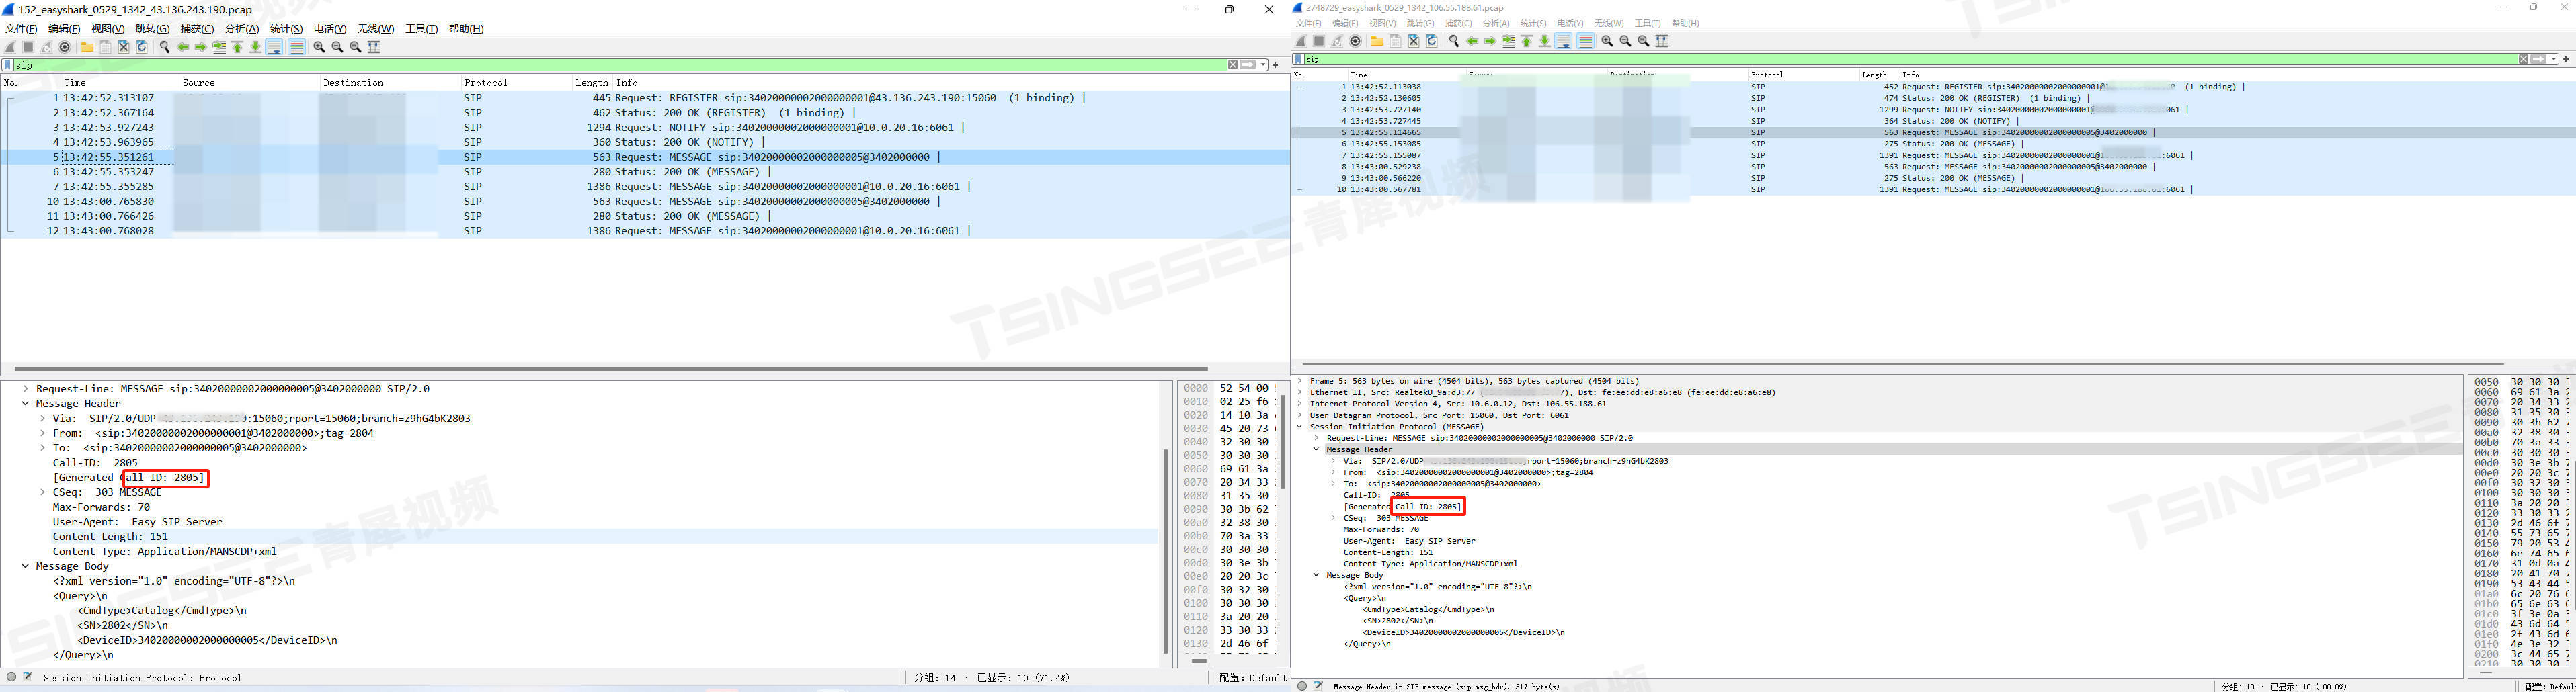Open 统计(S) menu in 152_easyshark window
This screenshot has width=2576, height=692.
coord(286,29)
